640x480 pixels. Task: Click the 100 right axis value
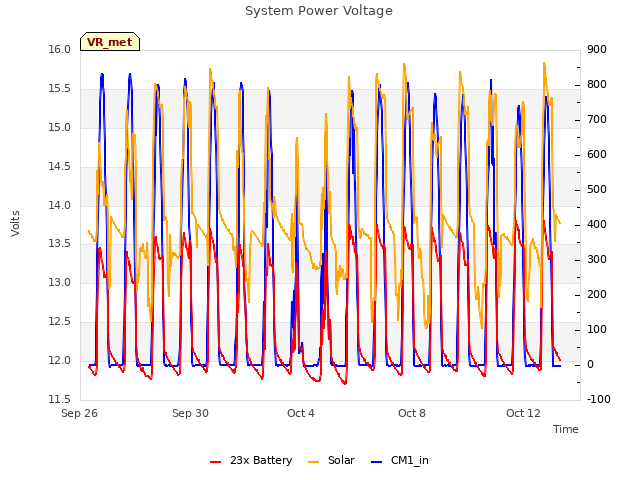click(597, 329)
